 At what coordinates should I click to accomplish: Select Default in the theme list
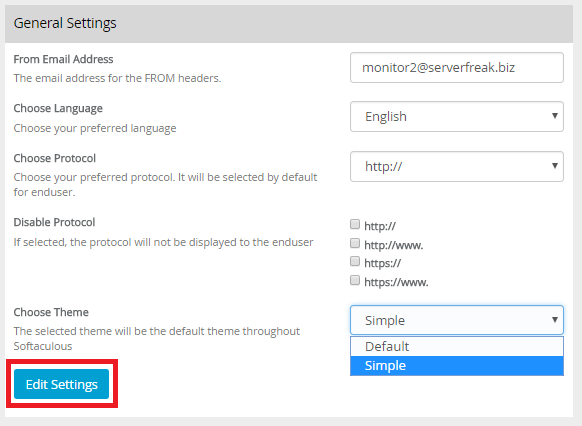(x=457, y=347)
